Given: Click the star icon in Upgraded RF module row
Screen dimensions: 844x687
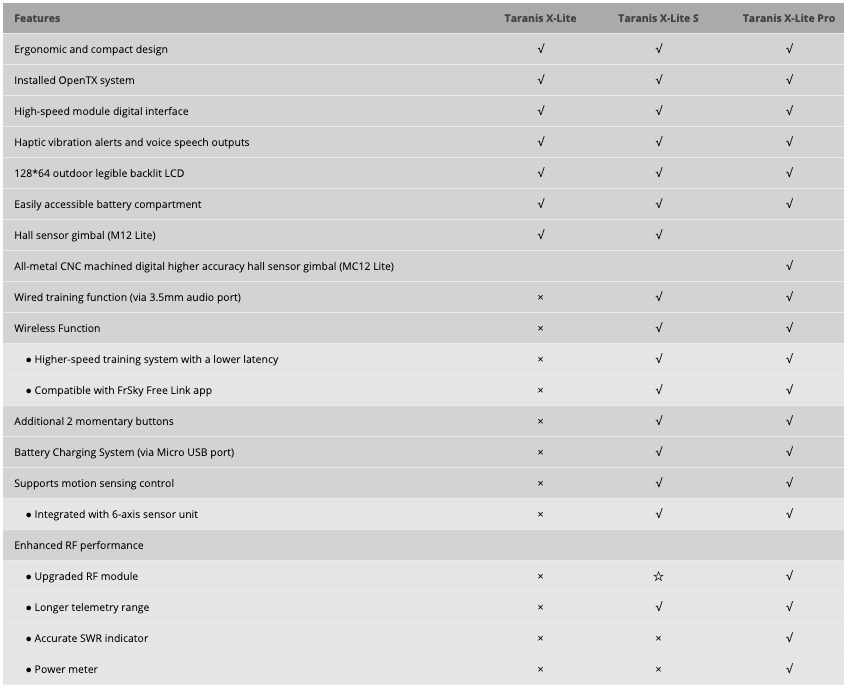Looking at the screenshot, I should [658, 577].
